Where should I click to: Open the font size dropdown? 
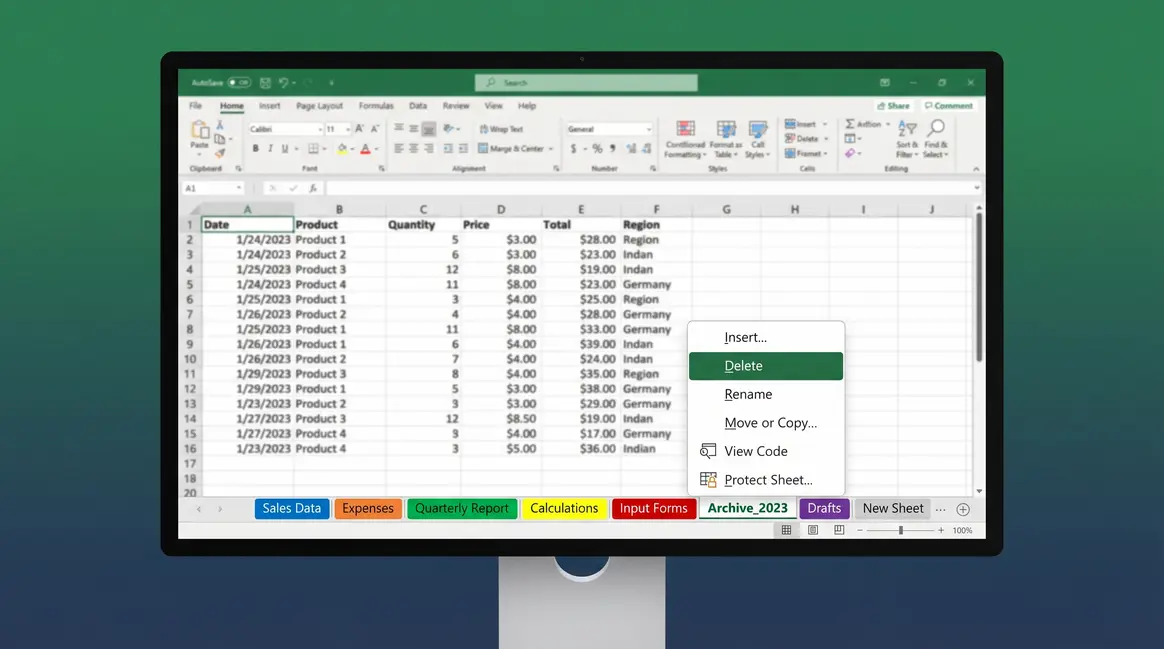pyautogui.click(x=347, y=129)
